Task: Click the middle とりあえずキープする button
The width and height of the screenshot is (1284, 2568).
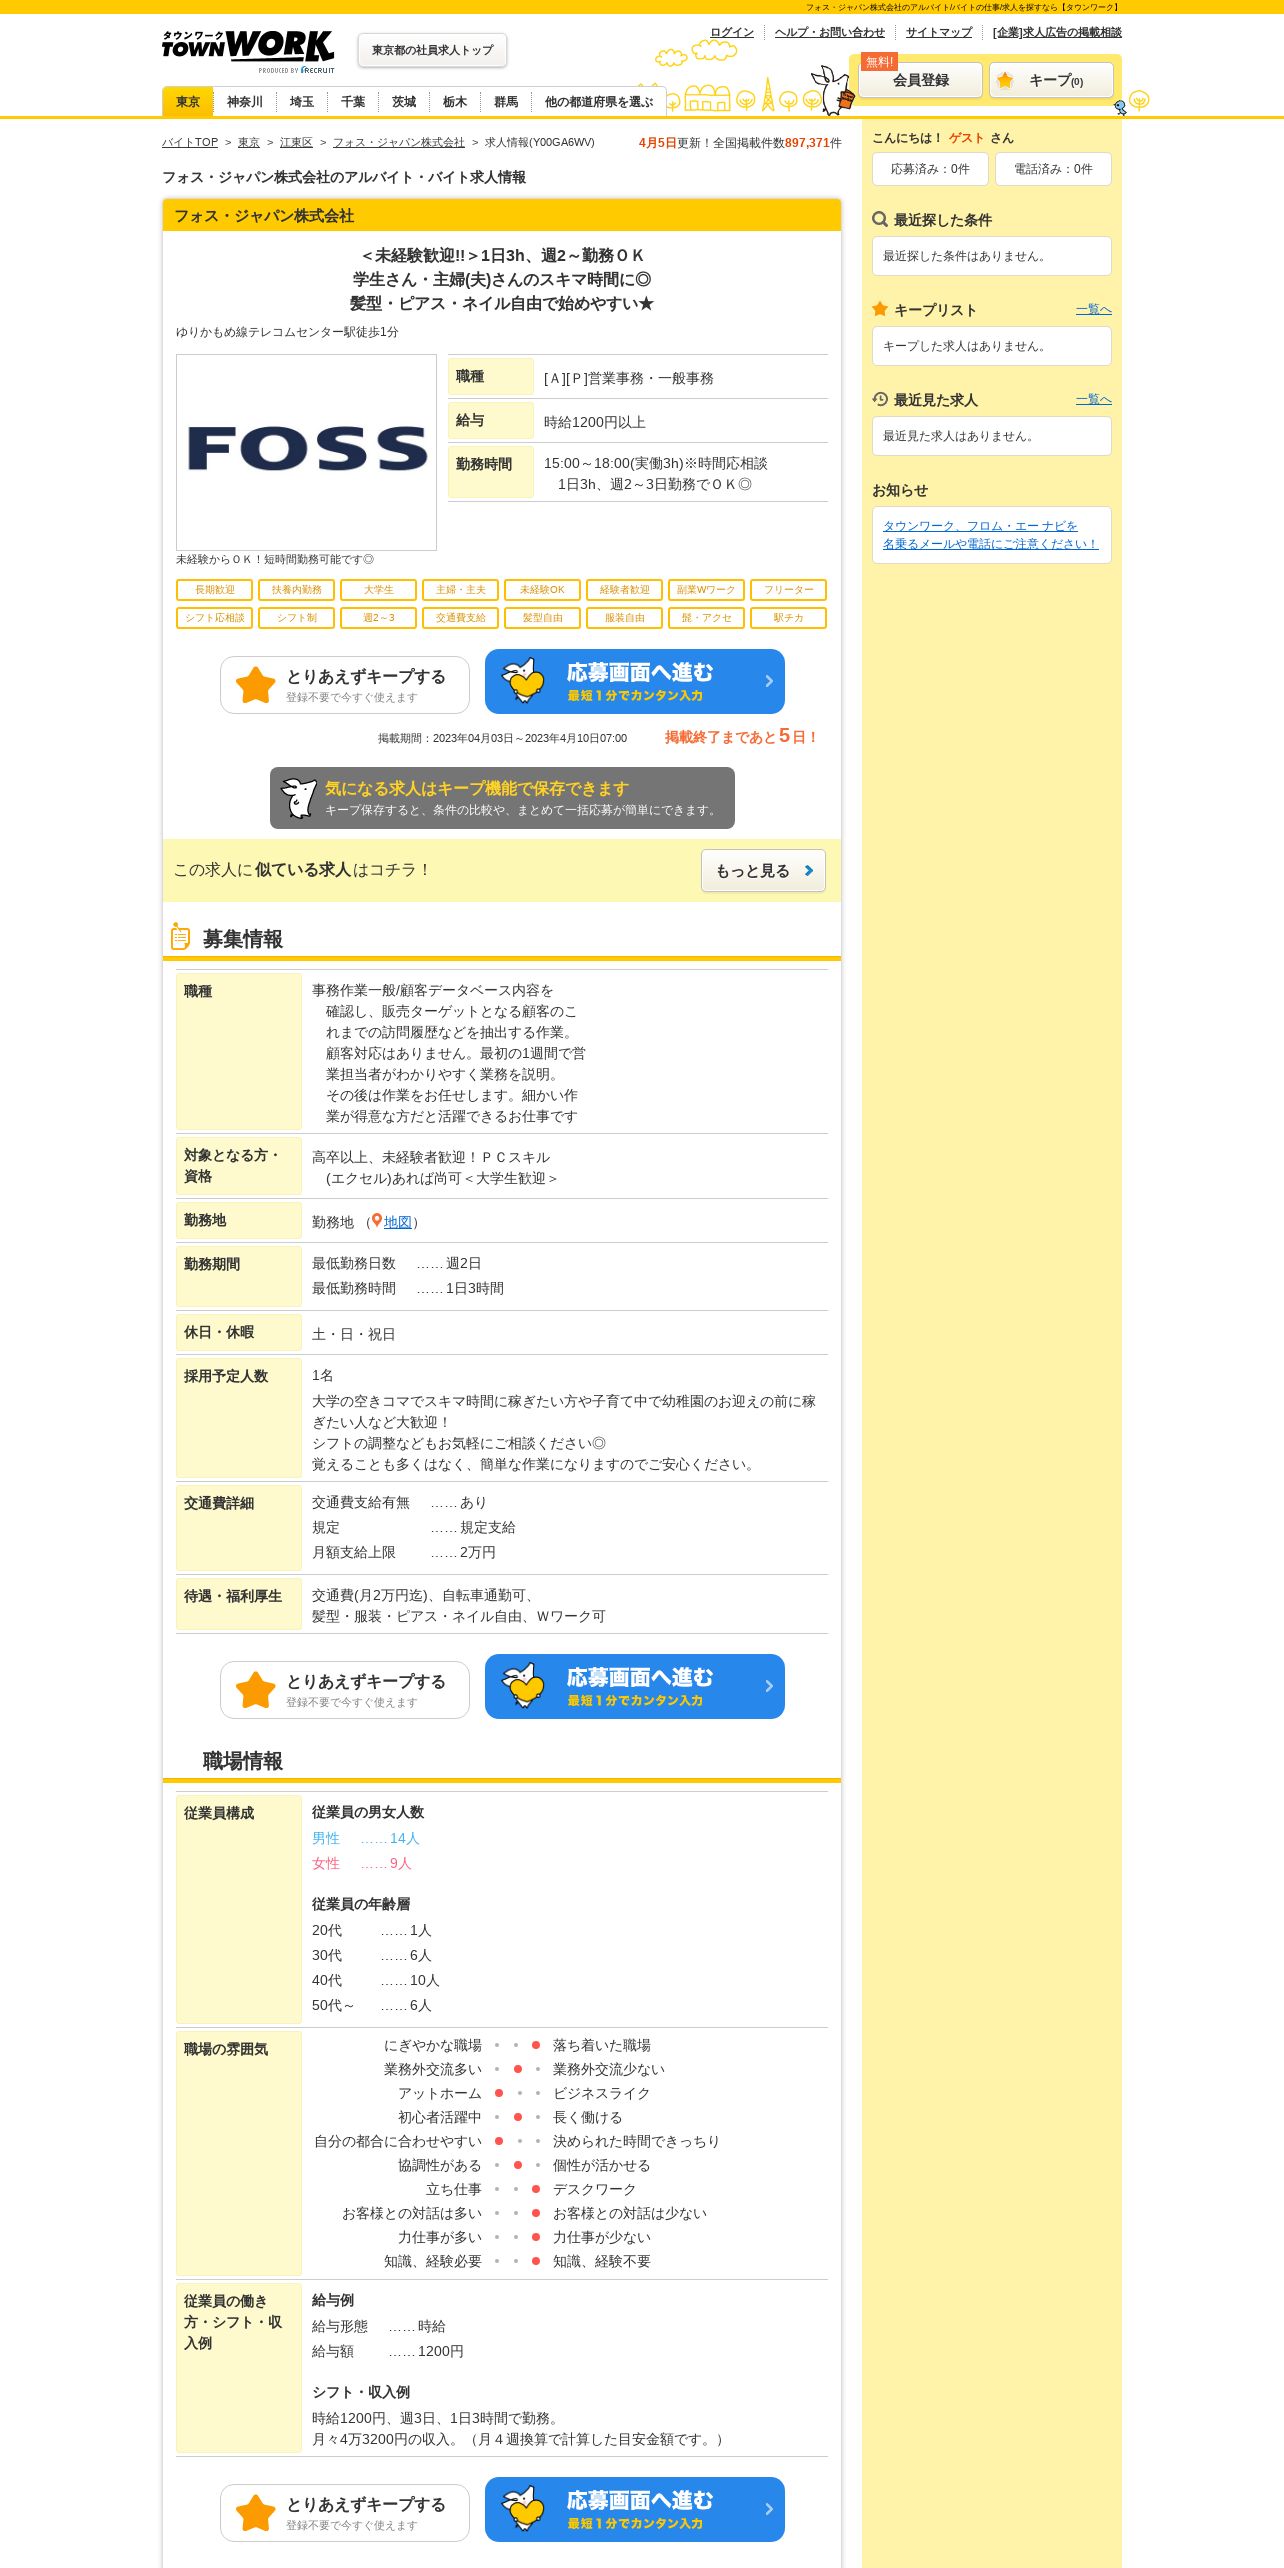Action: 345,1690
